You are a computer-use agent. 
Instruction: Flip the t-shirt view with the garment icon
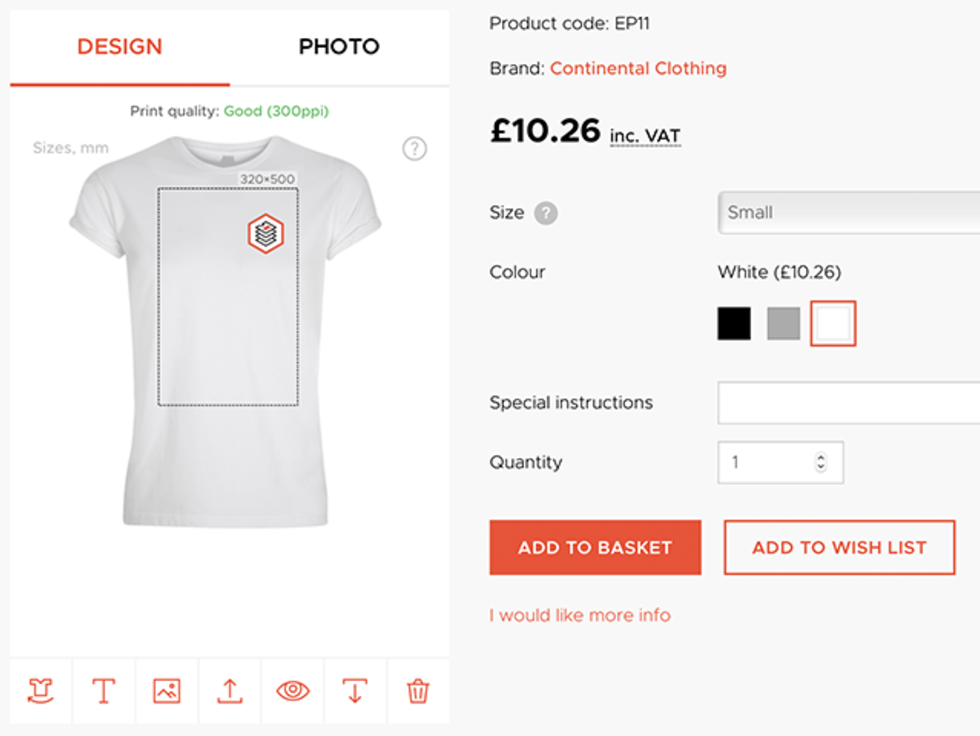[x=40, y=690]
